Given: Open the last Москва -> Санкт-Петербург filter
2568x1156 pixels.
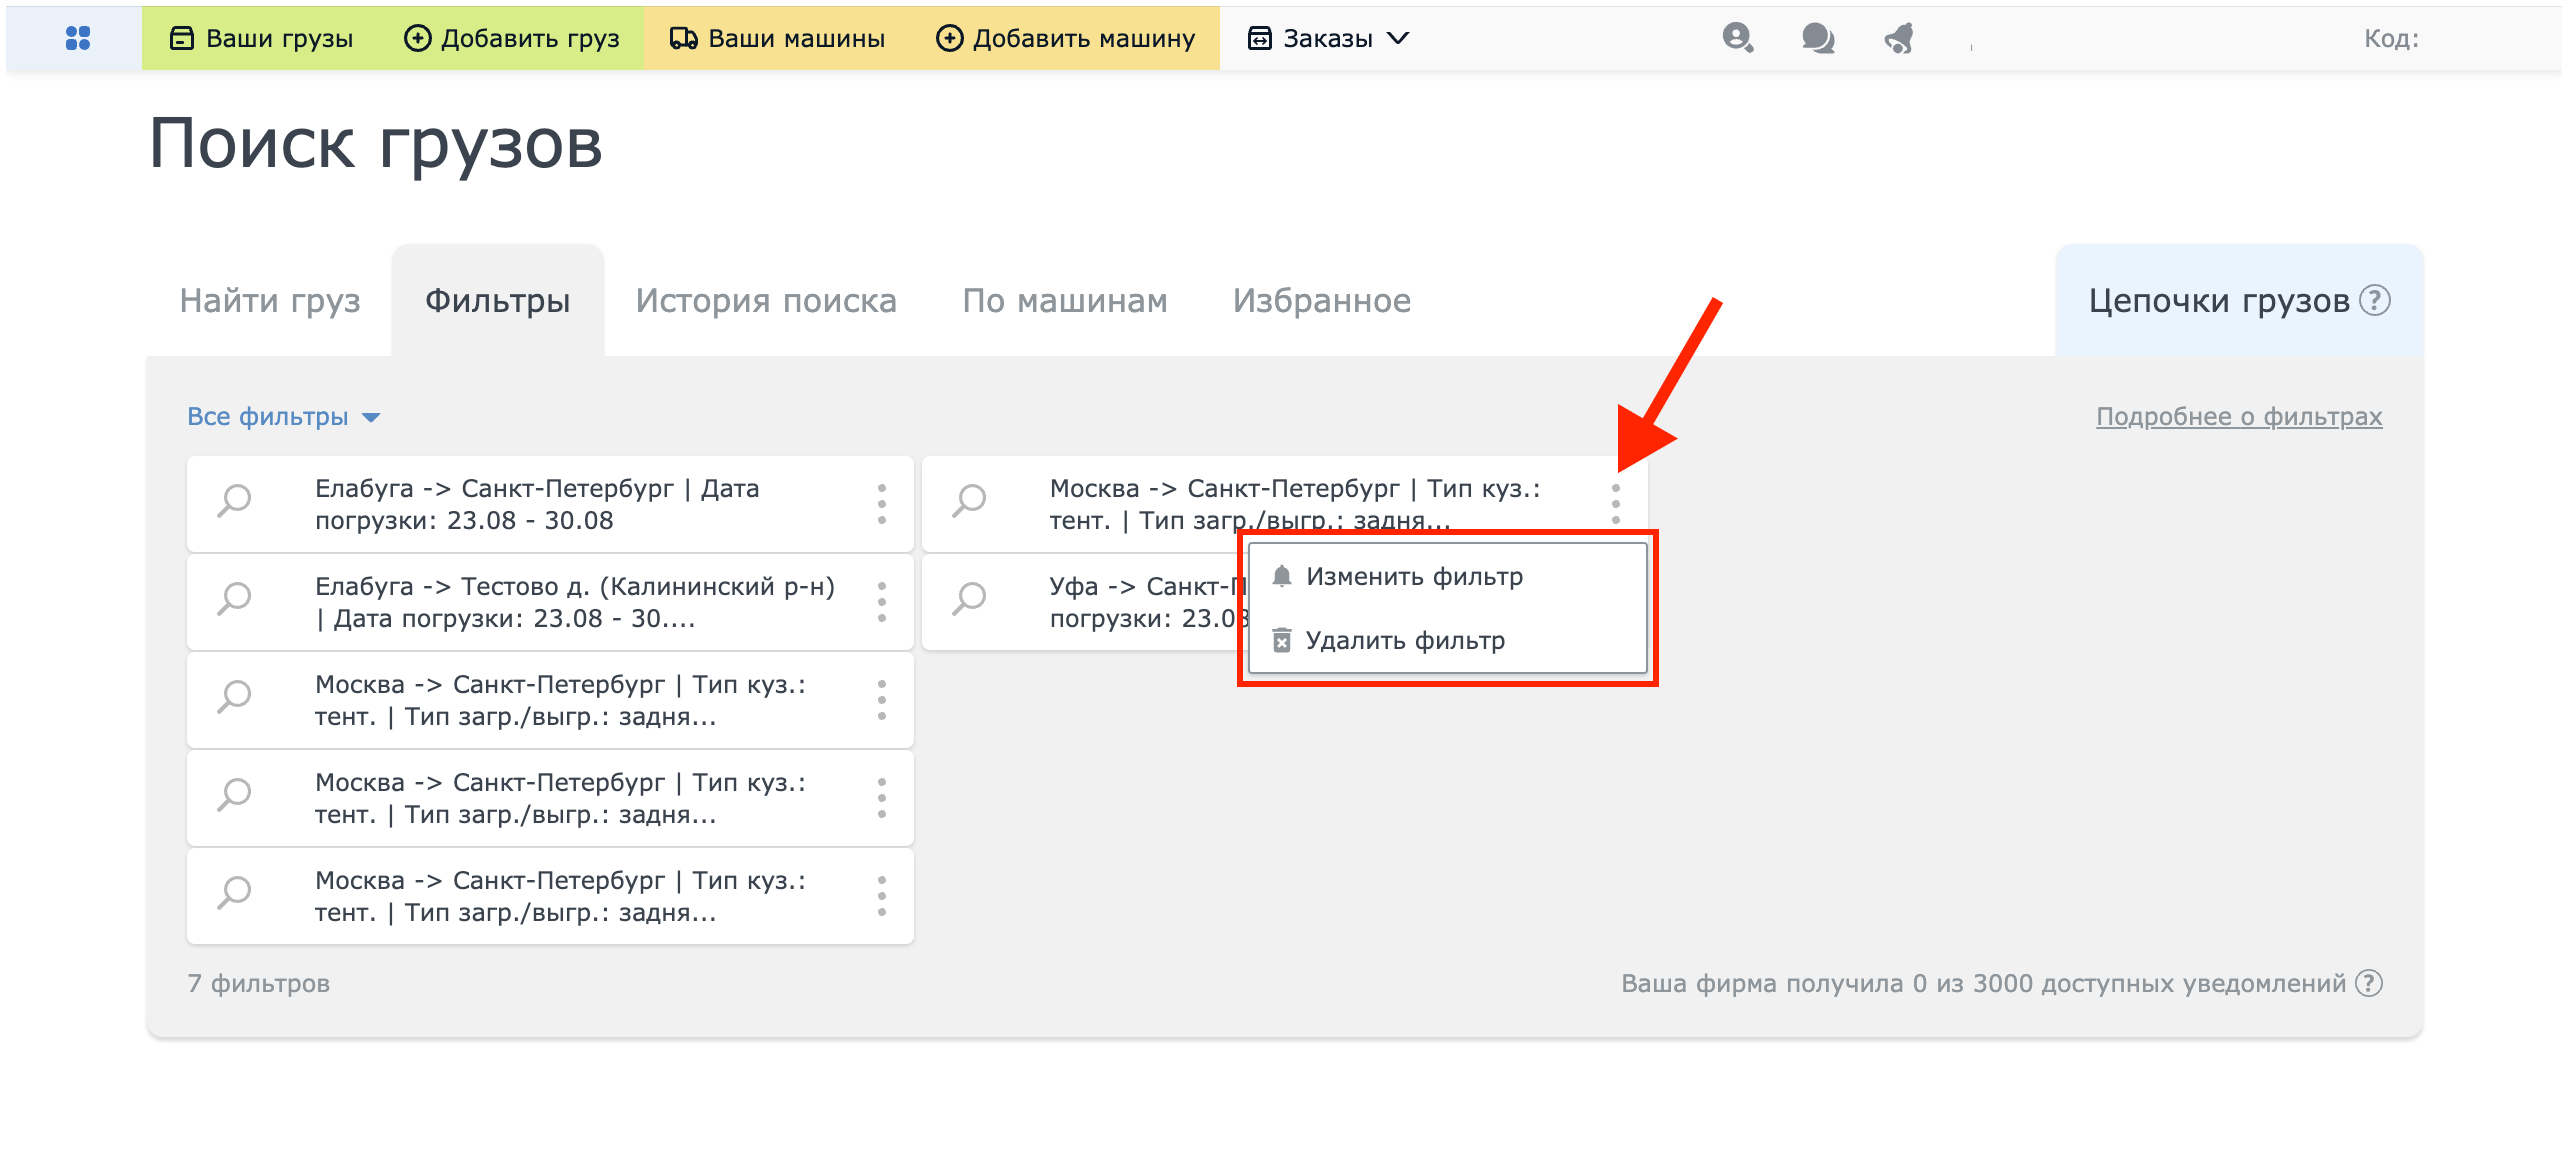Looking at the screenshot, I should coord(560,896).
